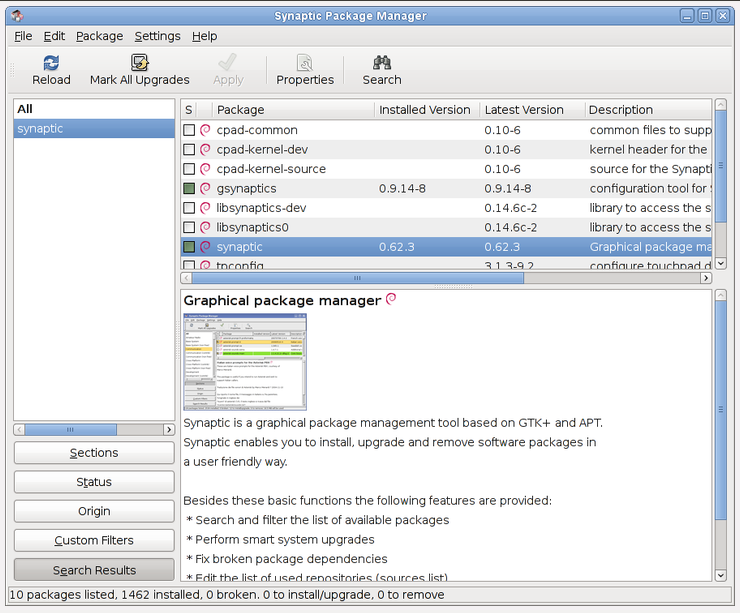The image size is (740, 613).
Task: Open the File menu
Action: (23, 36)
